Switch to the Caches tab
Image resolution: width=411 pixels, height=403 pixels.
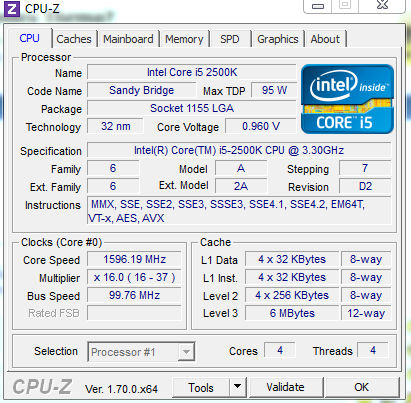click(x=74, y=39)
